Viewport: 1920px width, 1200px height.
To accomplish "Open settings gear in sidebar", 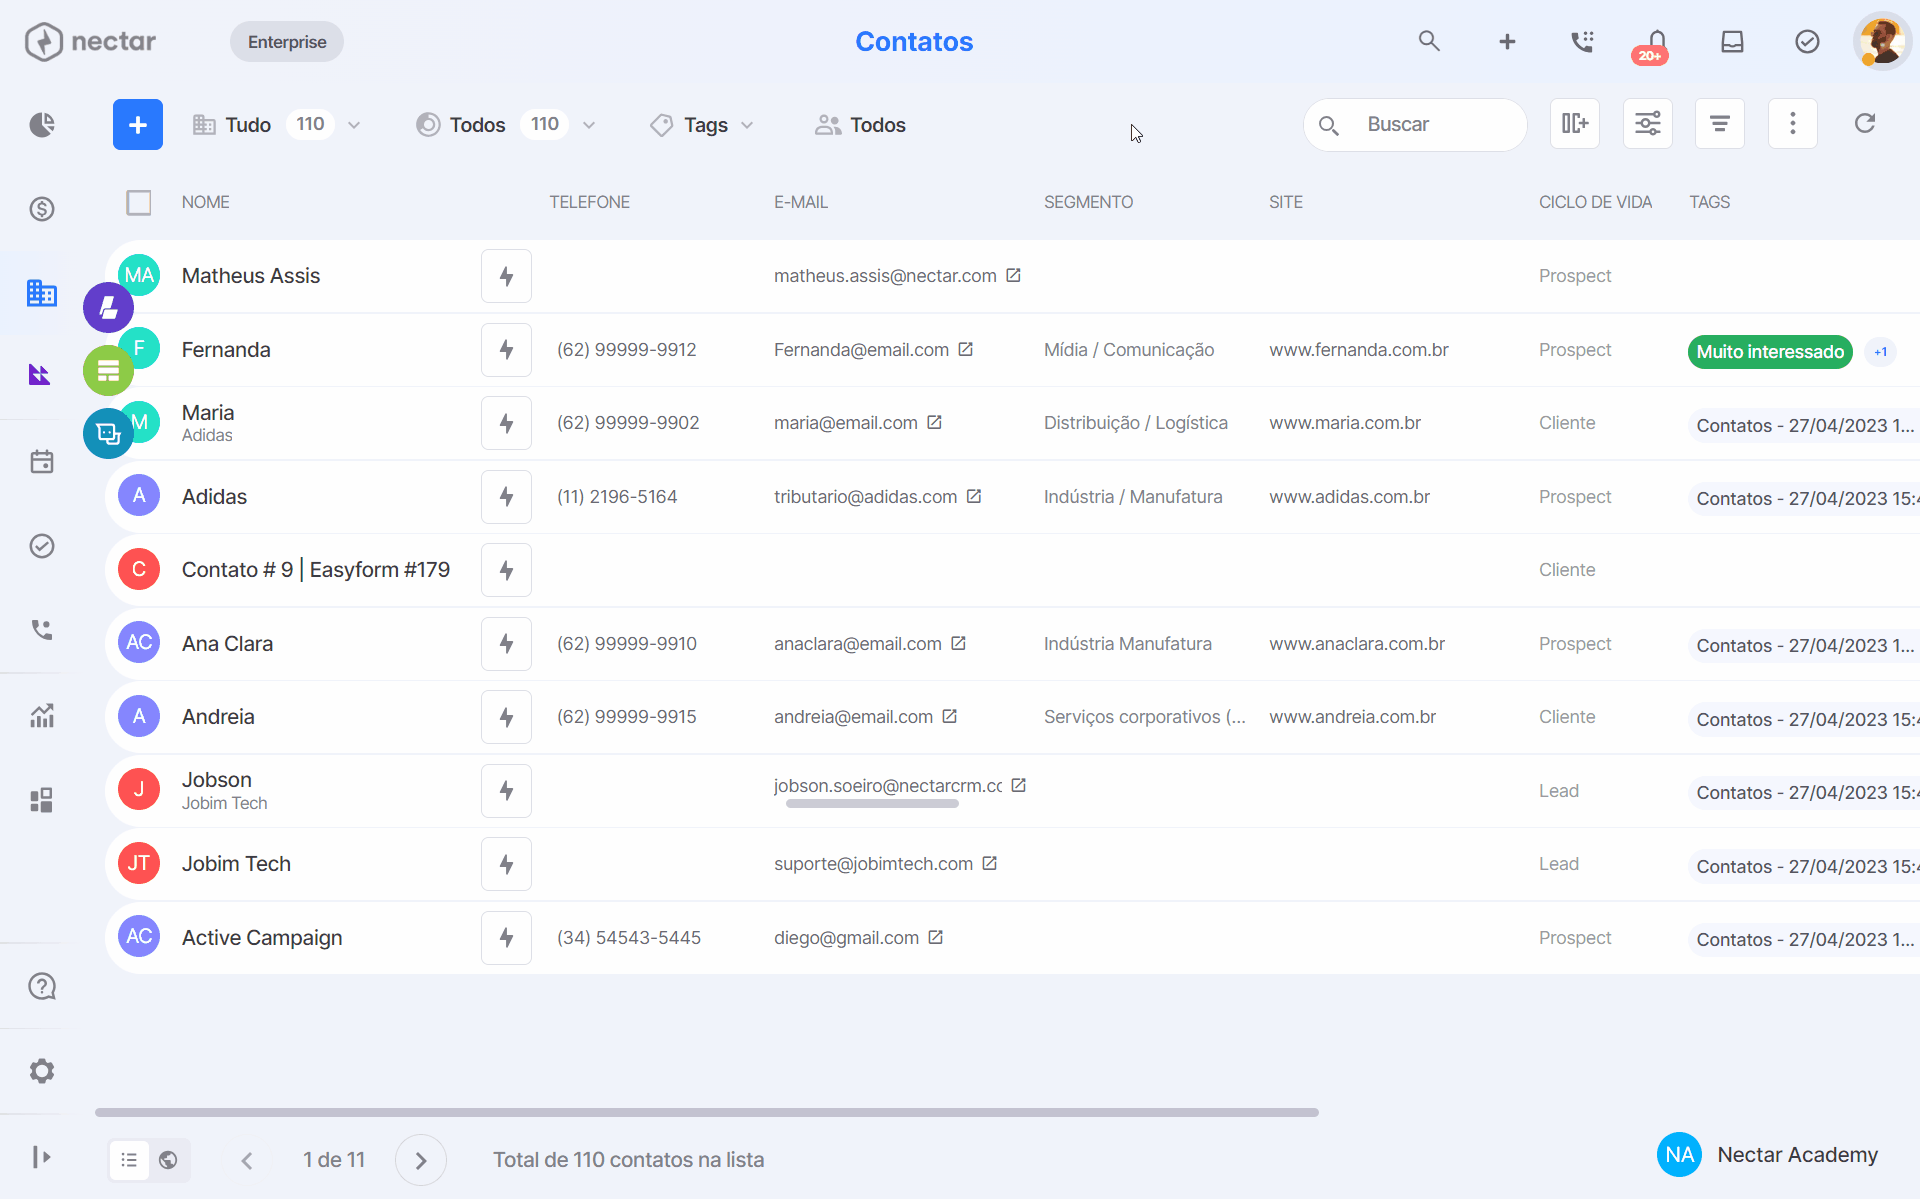I will (42, 1071).
